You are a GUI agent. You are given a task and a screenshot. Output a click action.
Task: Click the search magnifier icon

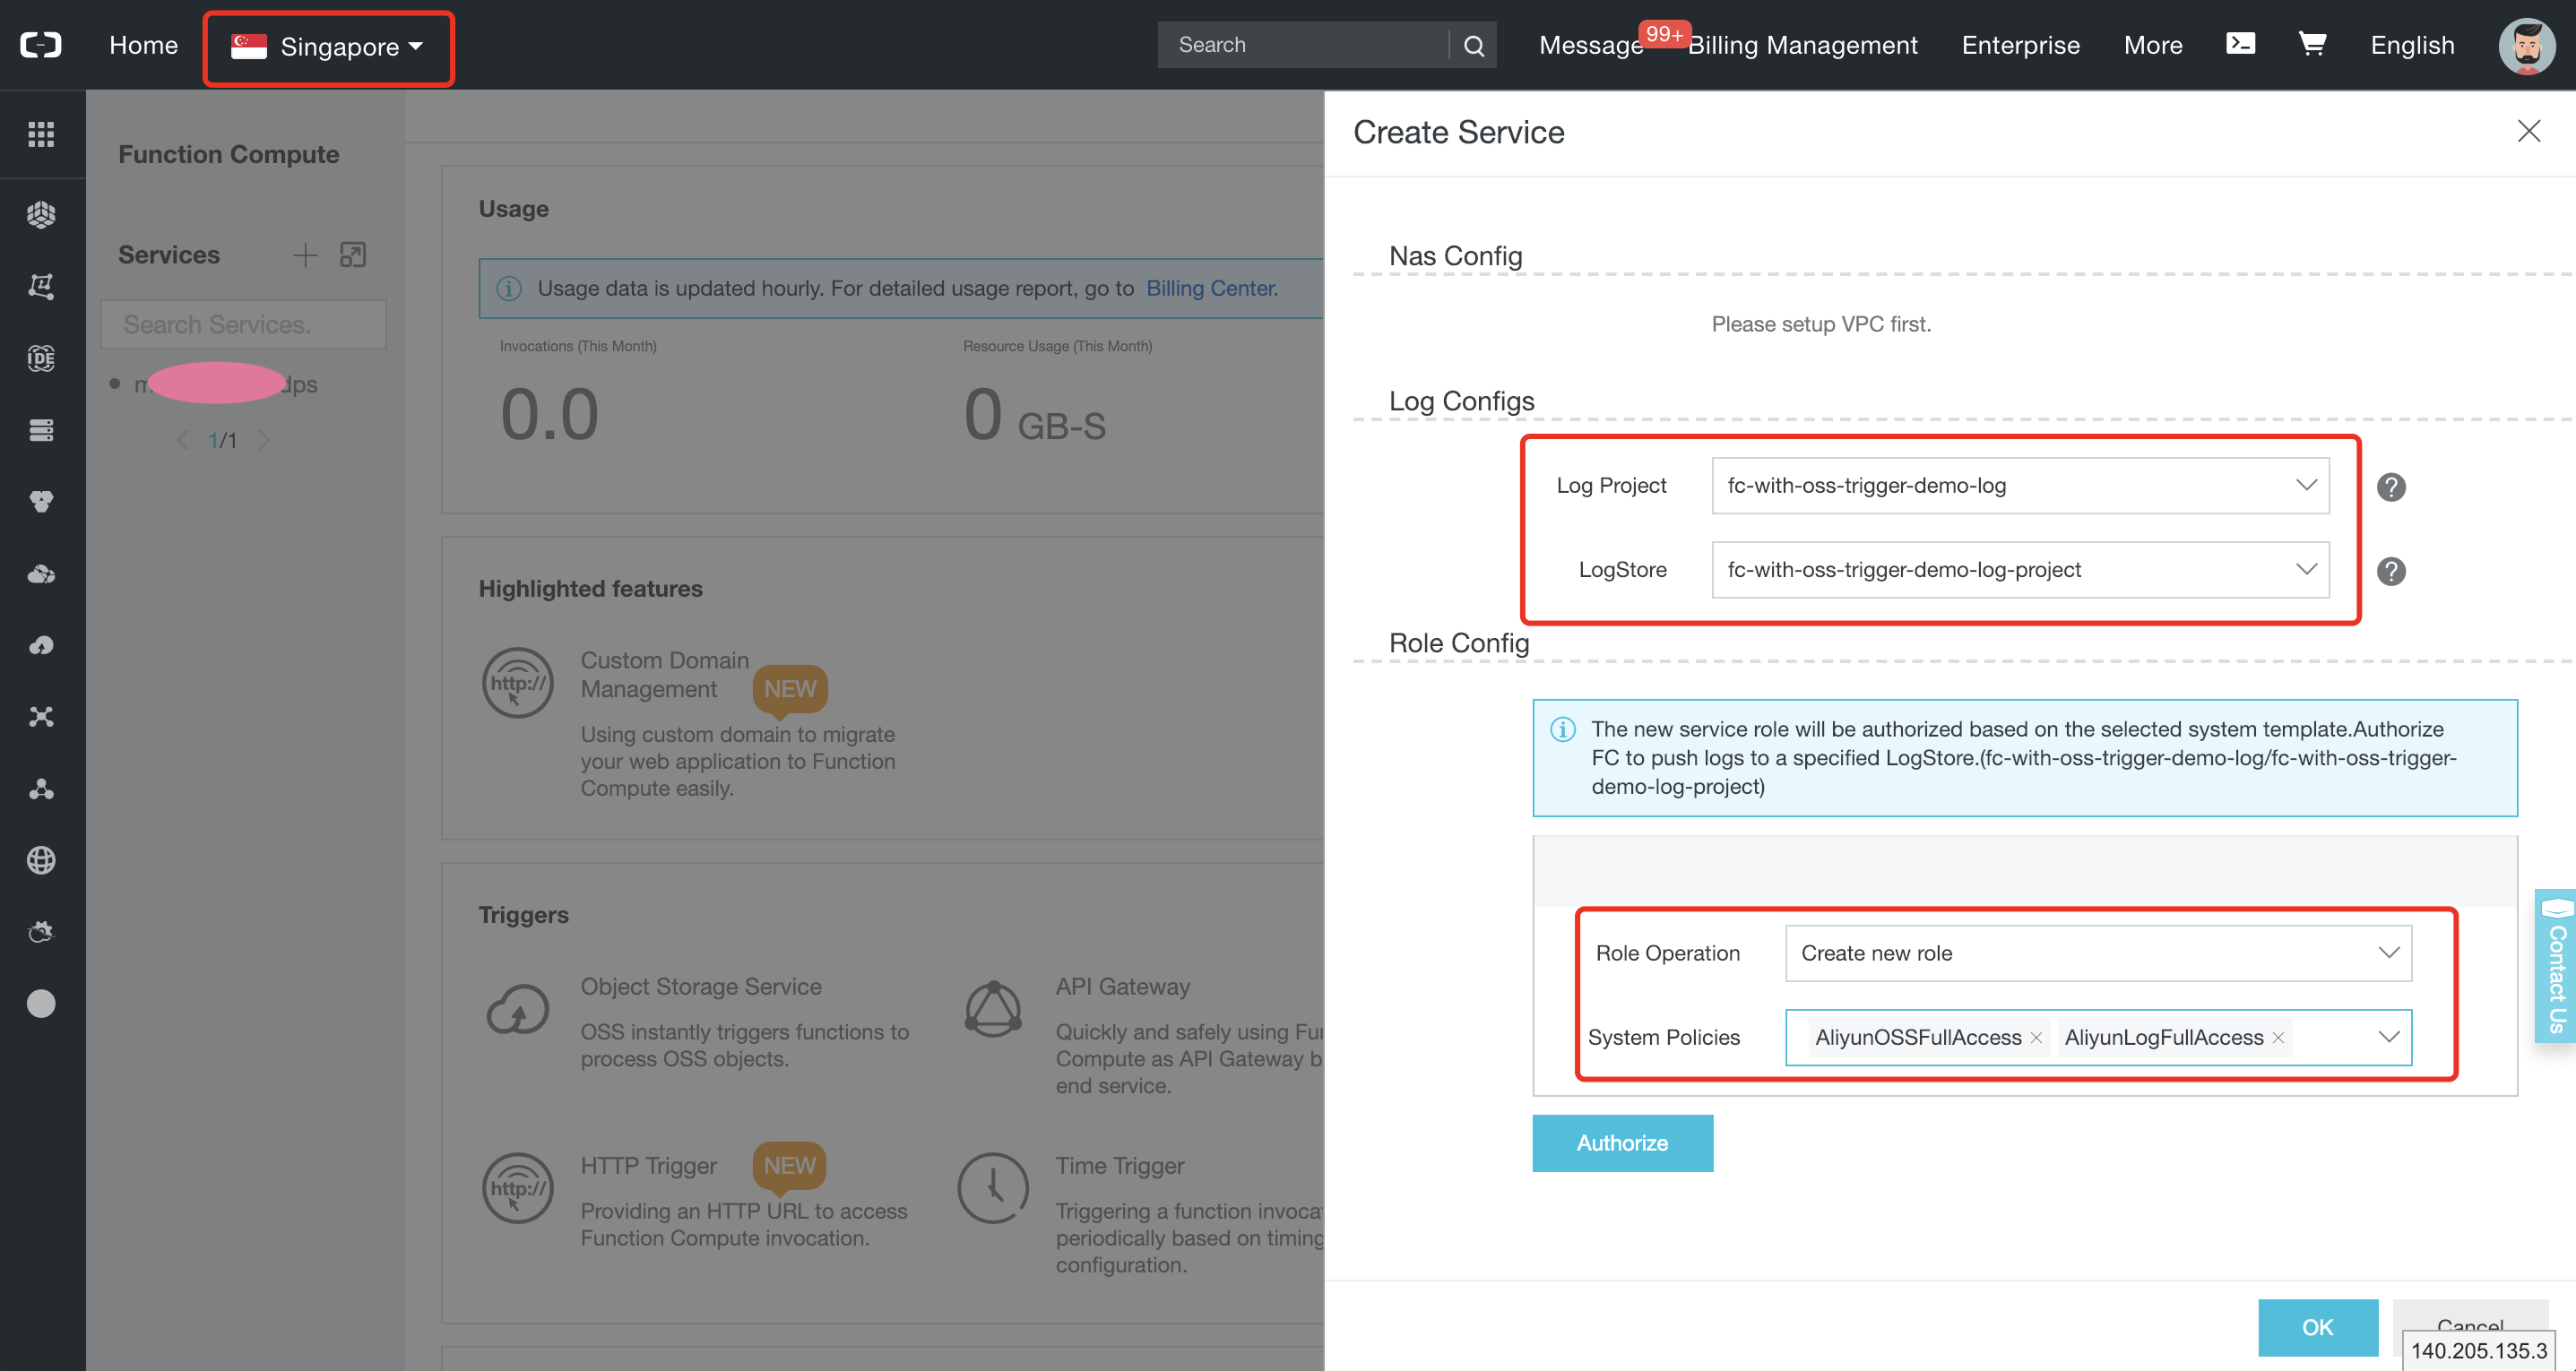(x=1473, y=46)
